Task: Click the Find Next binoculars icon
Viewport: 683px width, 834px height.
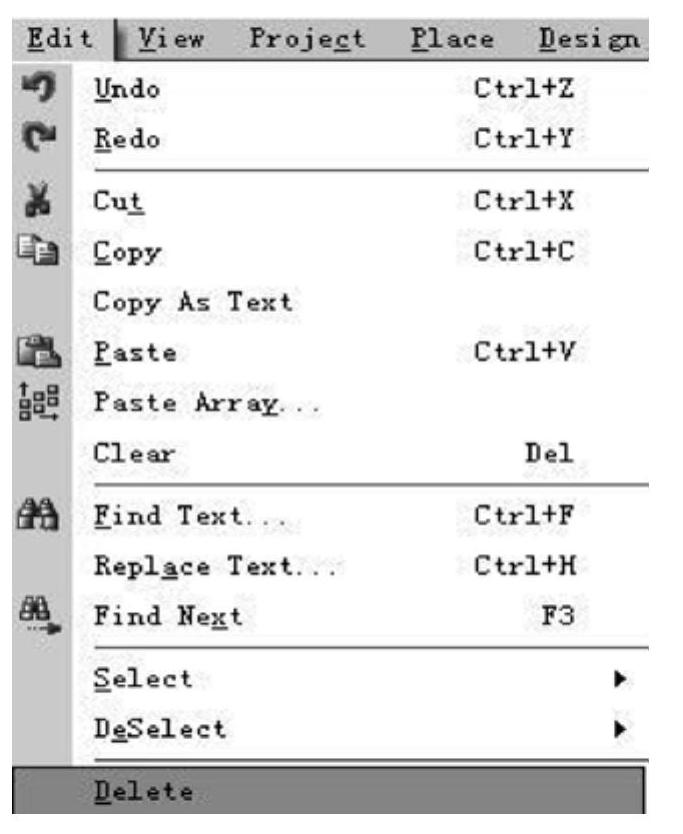Action: [39, 616]
